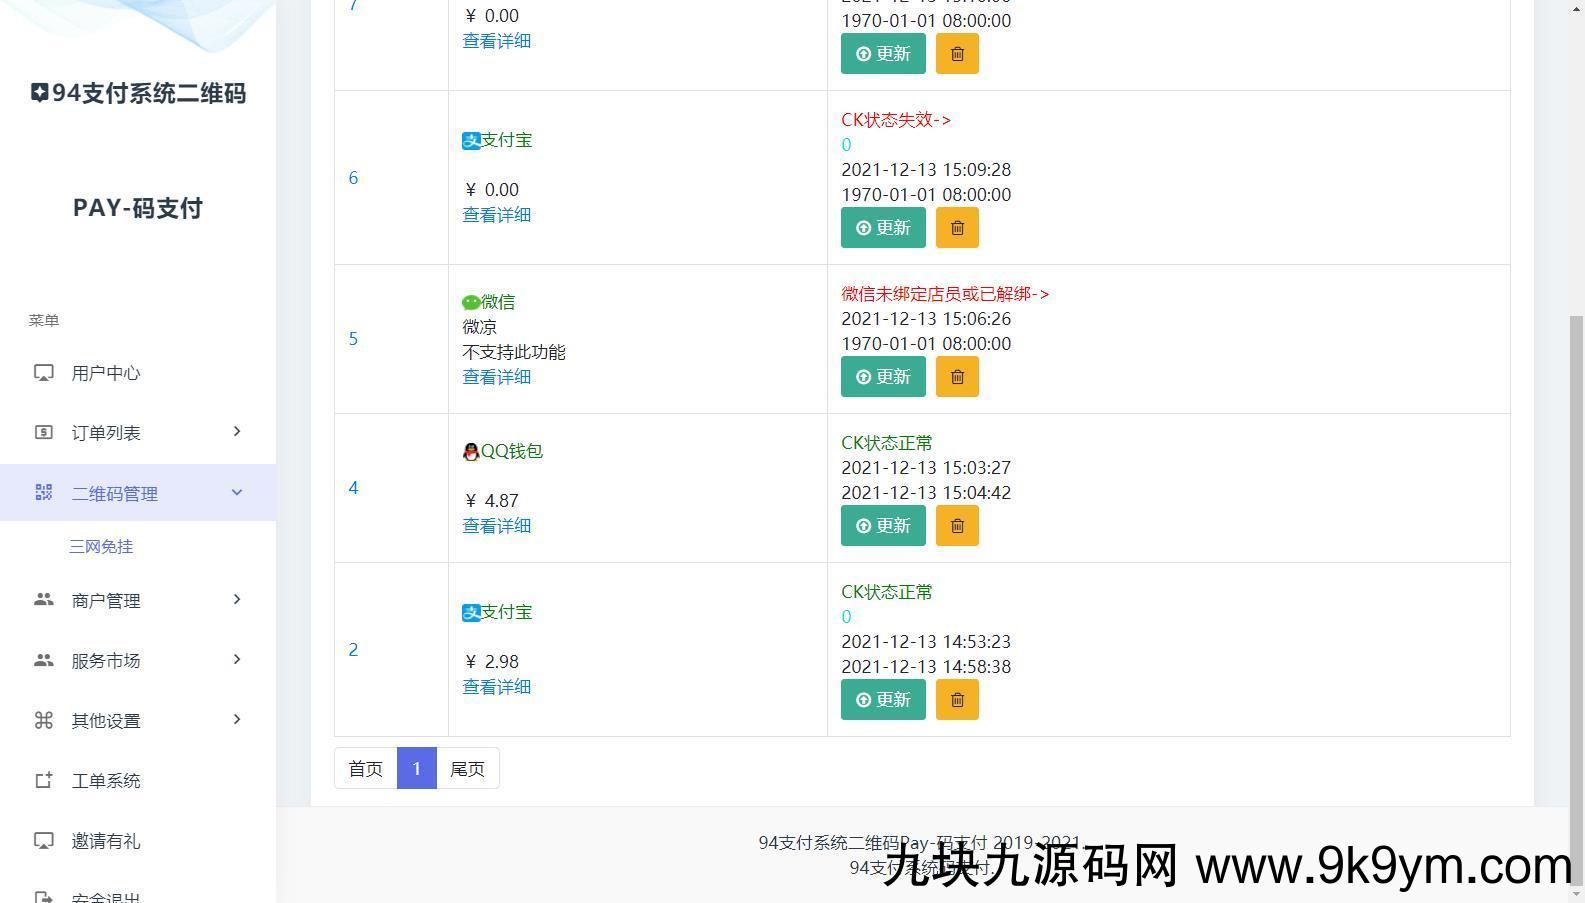Expand the 商户管理 menu chevron
The height and width of the screenshot is (903, 1585).
click(237, 600)
